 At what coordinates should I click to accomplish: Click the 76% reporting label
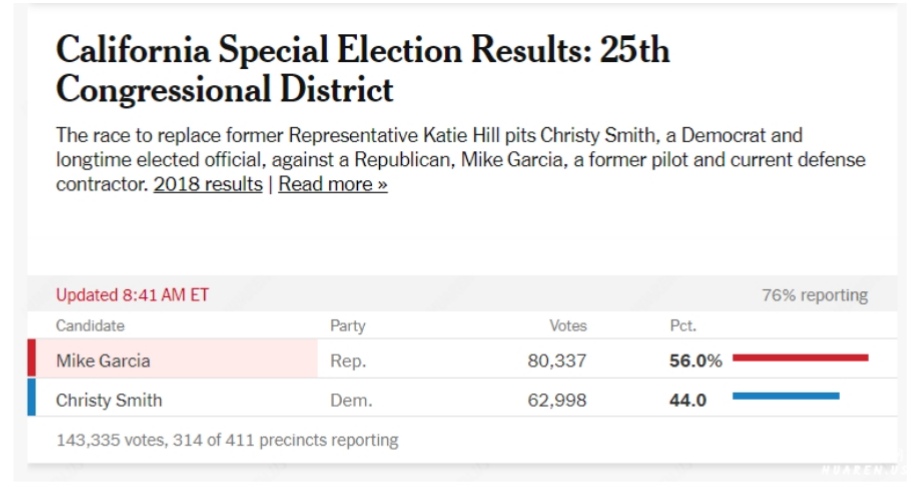(814, 295)
